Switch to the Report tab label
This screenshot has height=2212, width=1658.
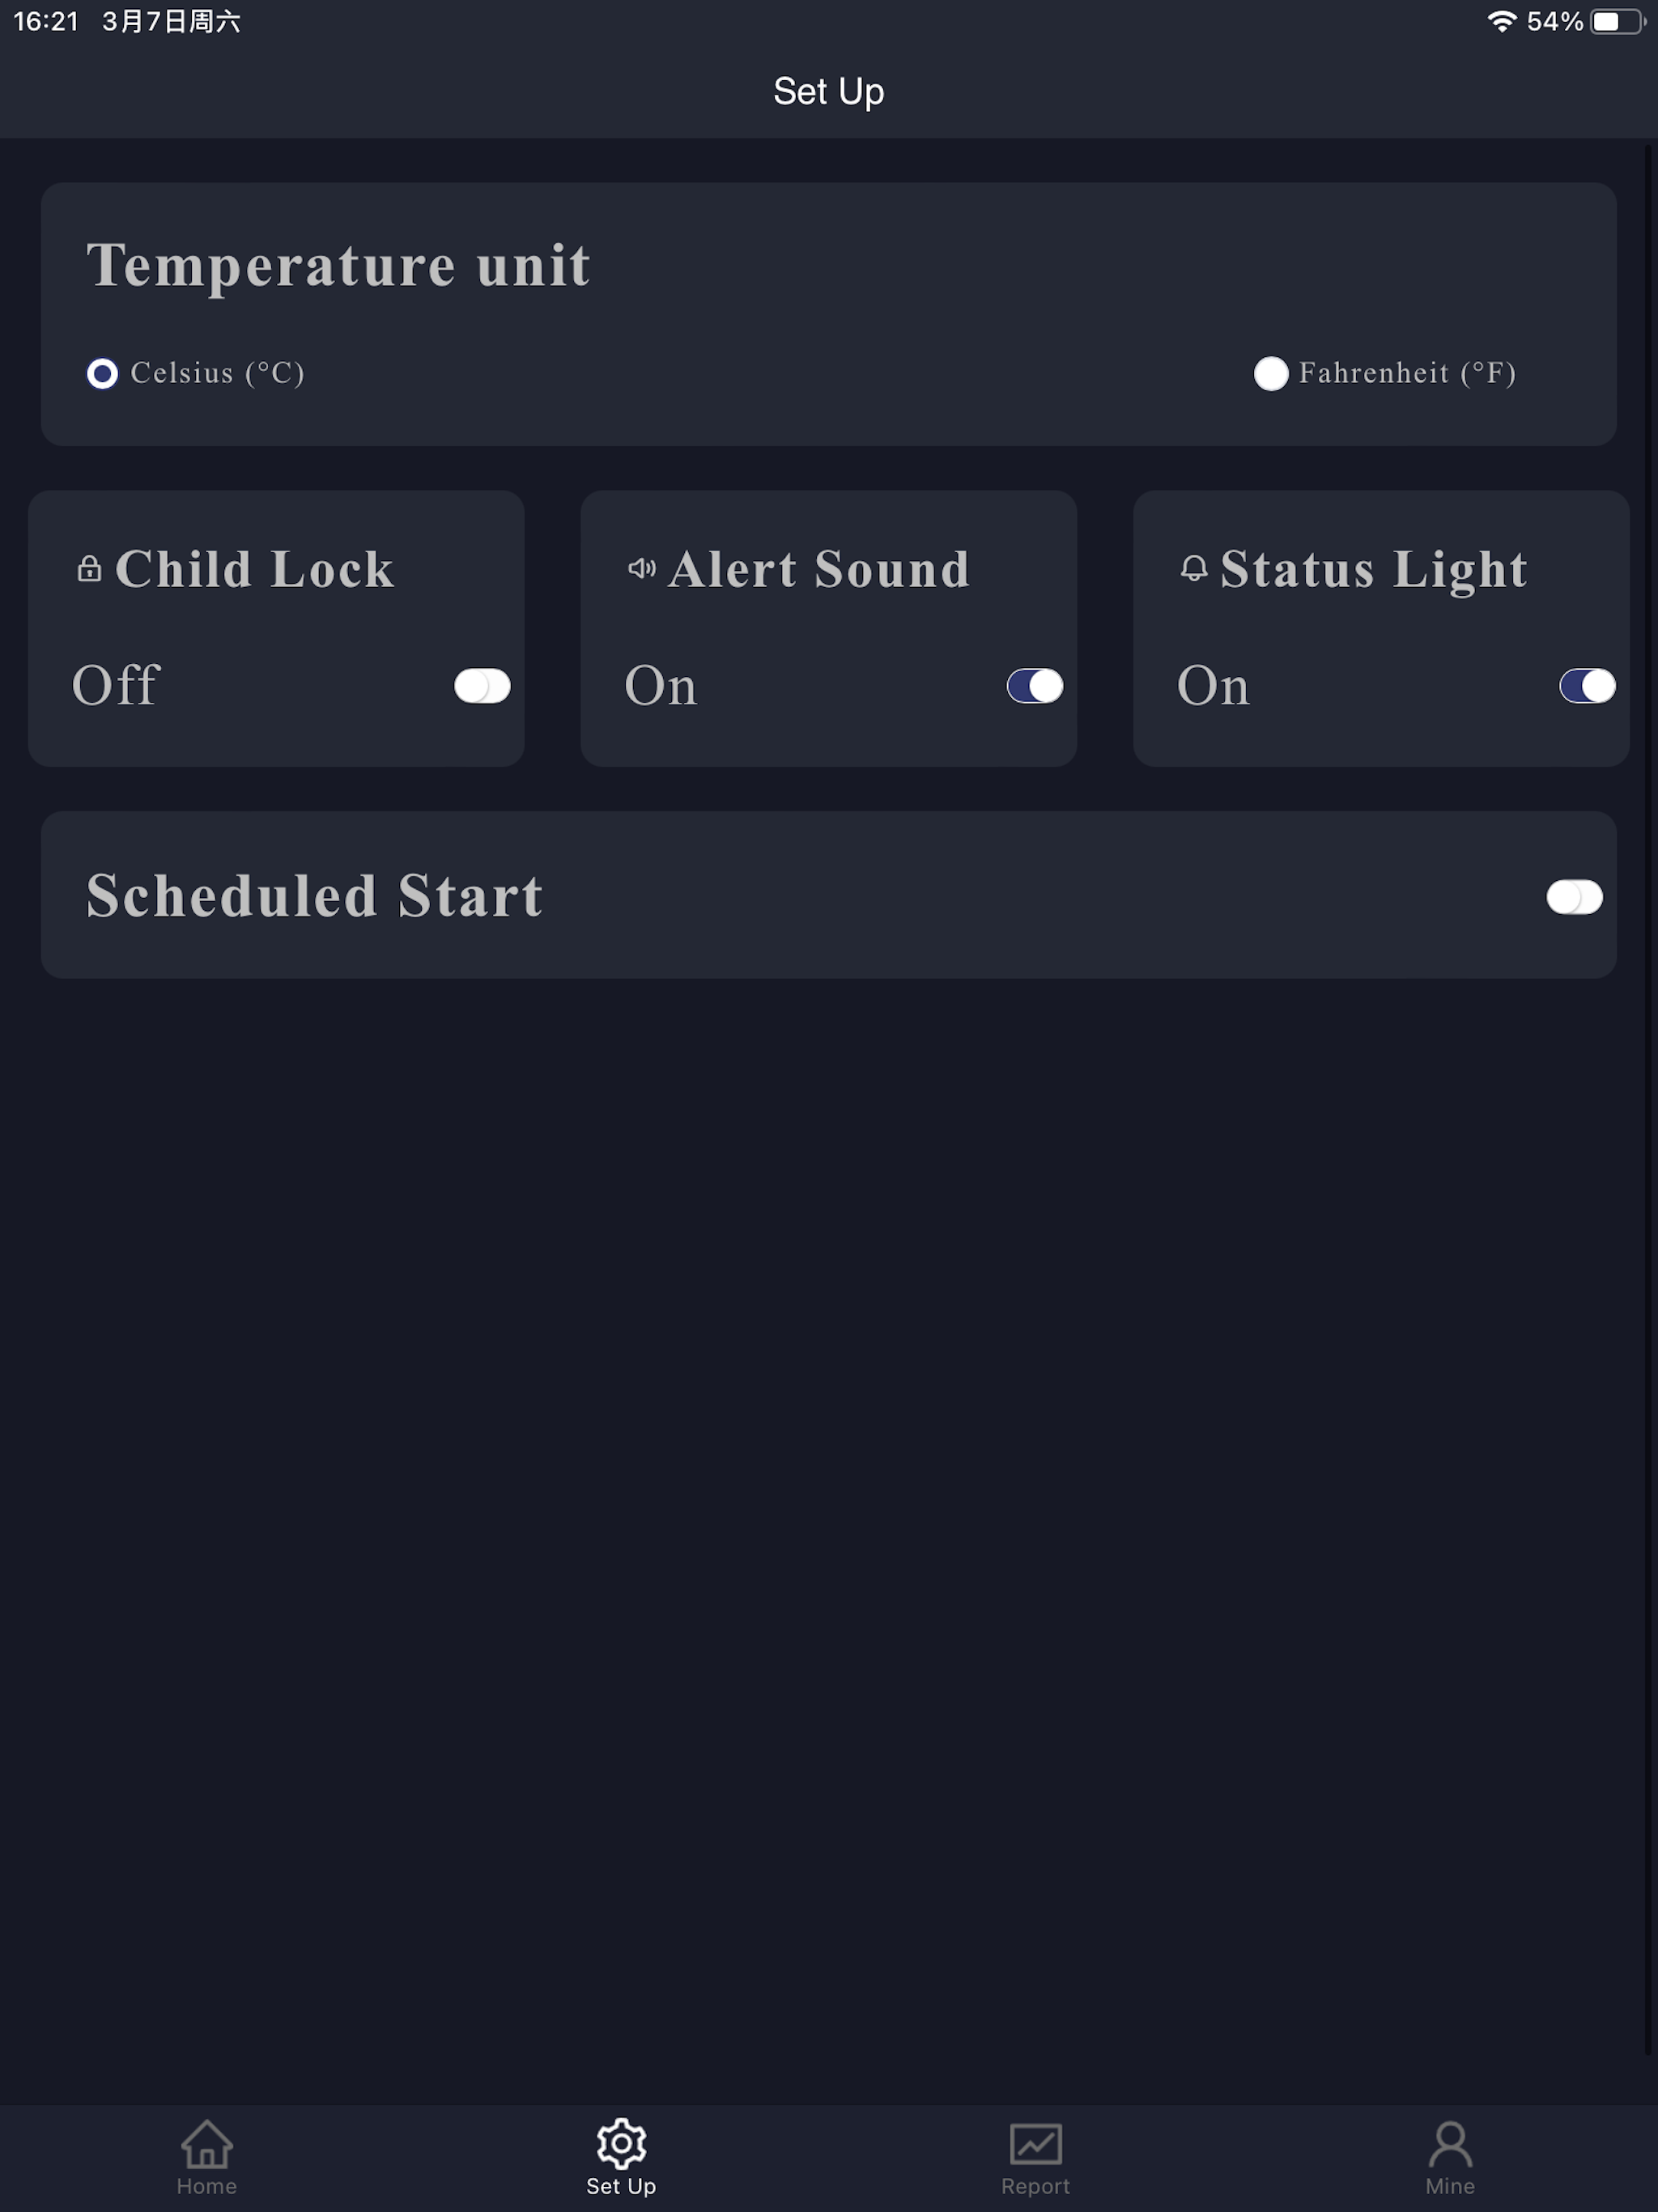(x=1035, y=2186)
